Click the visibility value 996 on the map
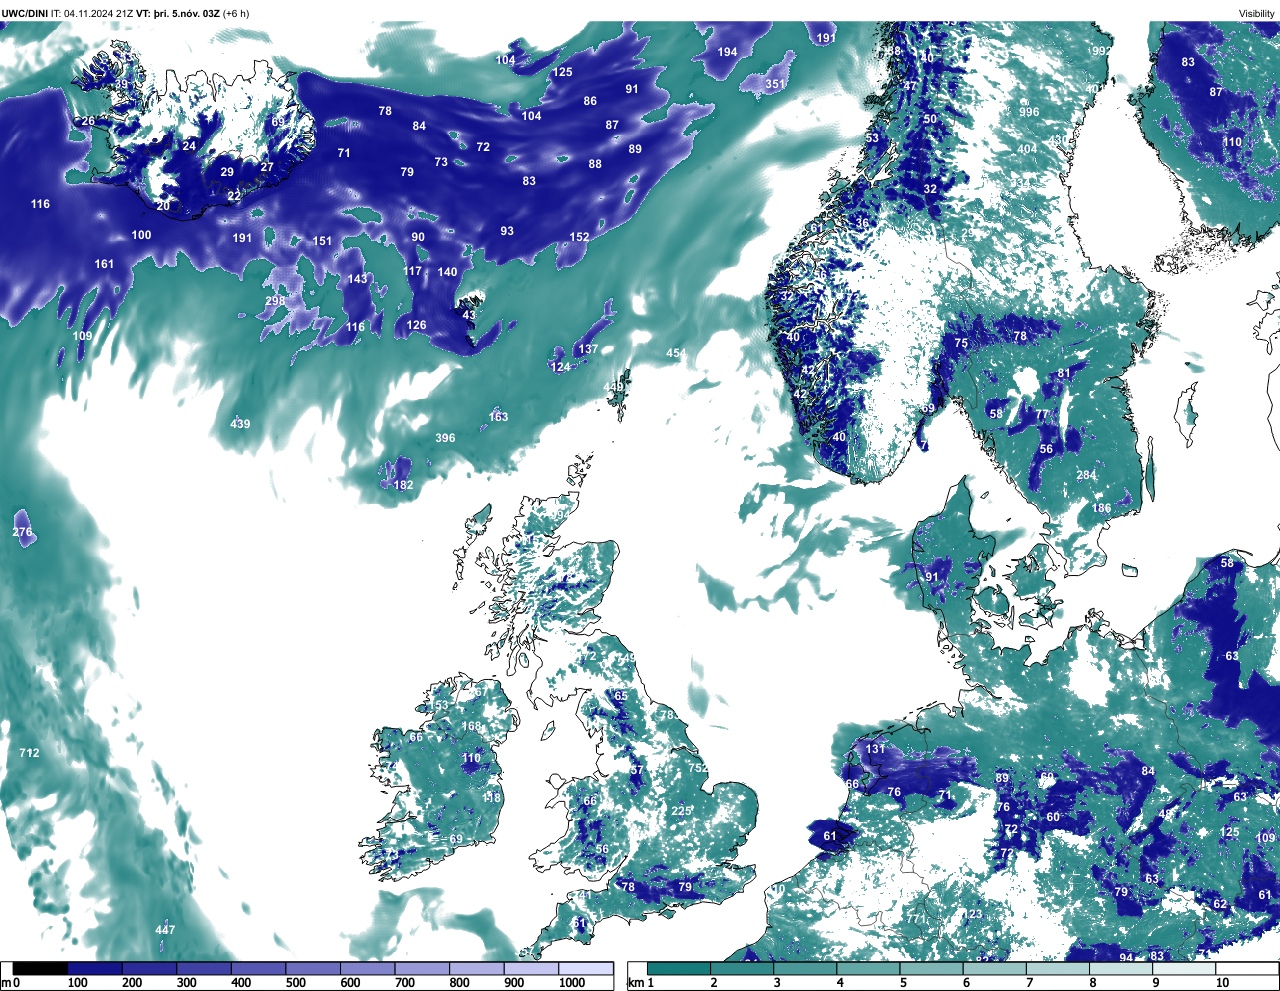Image resolution: width=1280 pixels, height=991 pixels. point(1029,113)
